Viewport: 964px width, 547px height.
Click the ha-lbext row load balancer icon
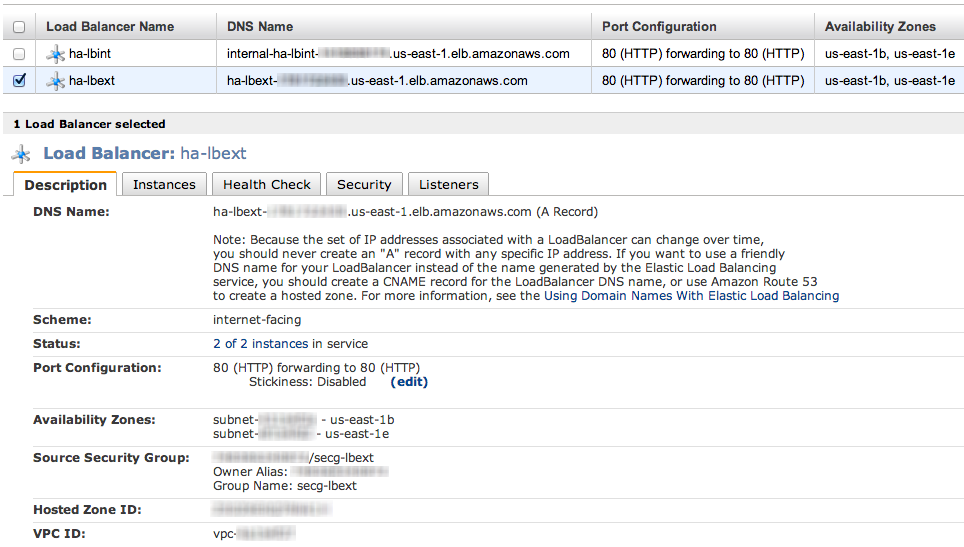pyautogui.click(x=55, y=81)
